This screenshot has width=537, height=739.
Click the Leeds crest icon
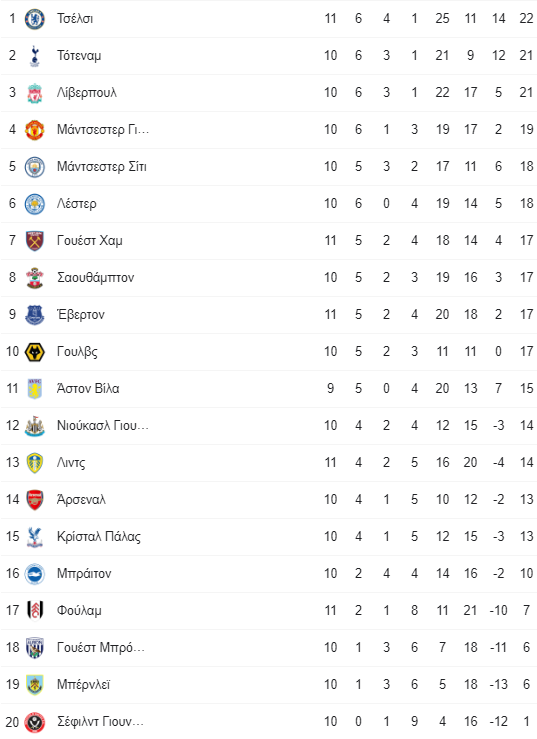tap(34, 463)
